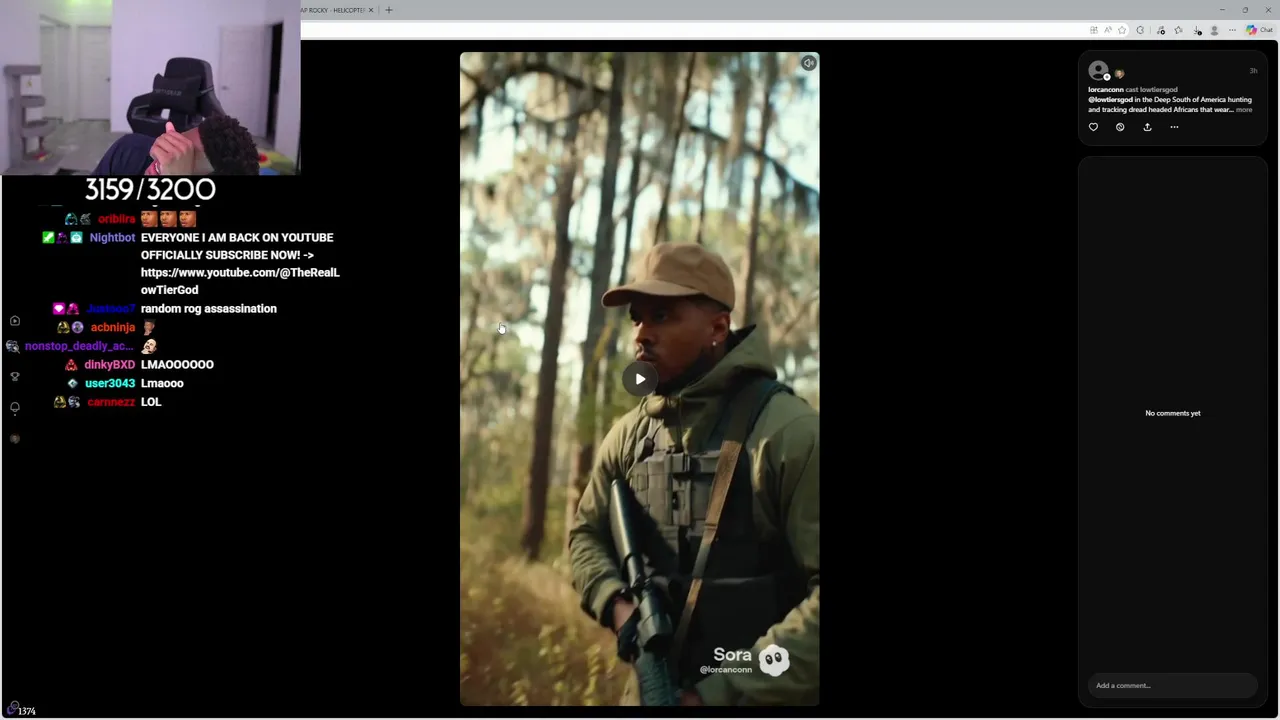Viewport: 1280px width, 720px height.
Task: Click the '3h' post timestamp
Action: (1253, 71)
